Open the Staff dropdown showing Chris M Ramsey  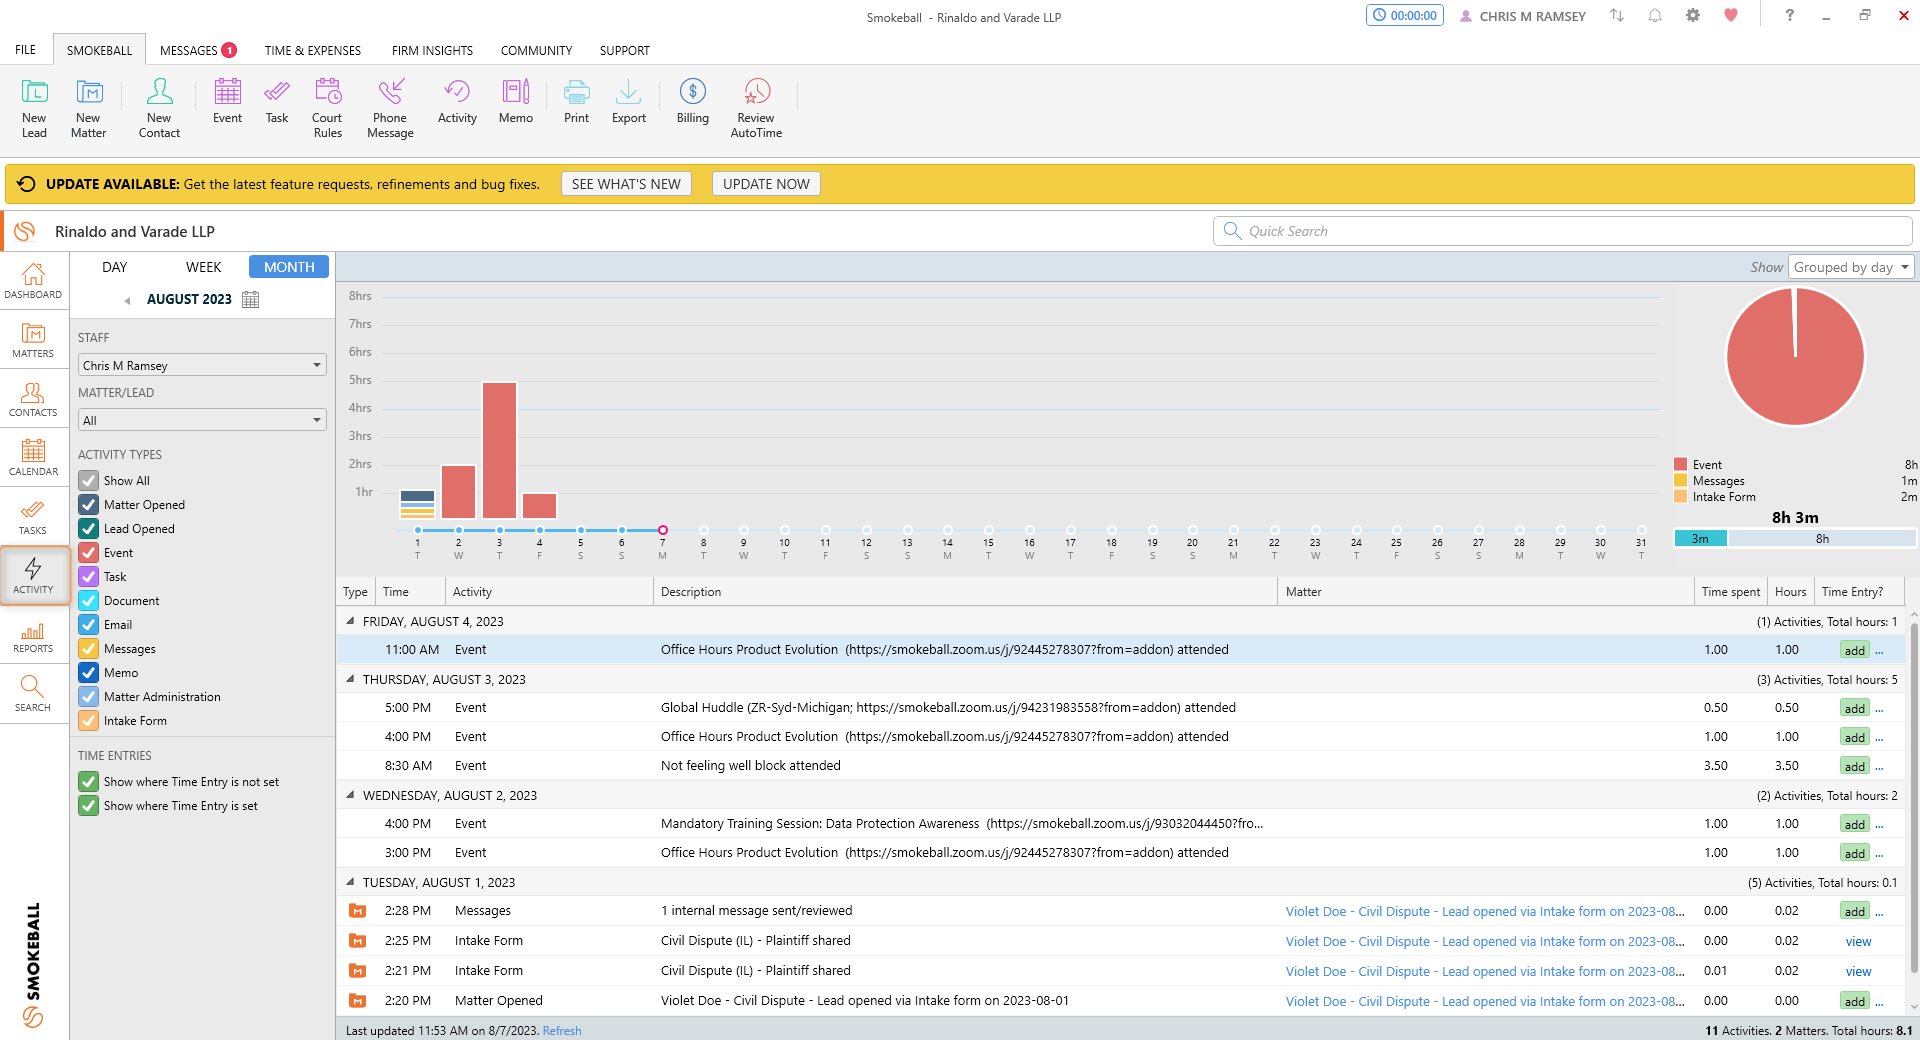tap(203, 365)
